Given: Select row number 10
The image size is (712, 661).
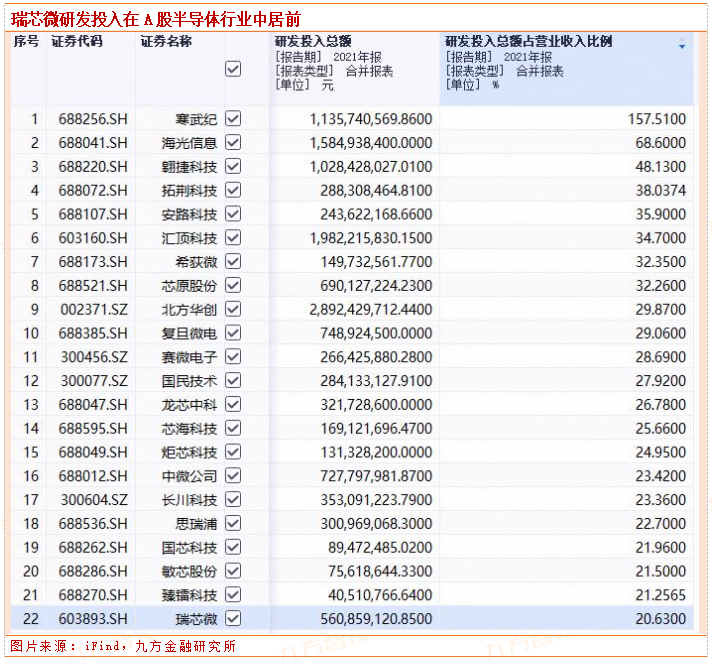Looking at the screenshot, I should coord(31,333).
